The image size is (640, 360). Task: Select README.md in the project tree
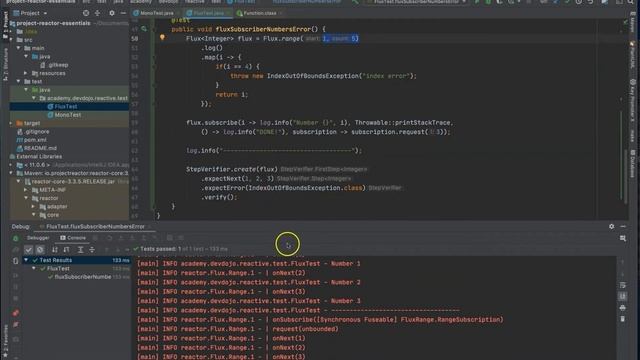[x=40, y=148]
